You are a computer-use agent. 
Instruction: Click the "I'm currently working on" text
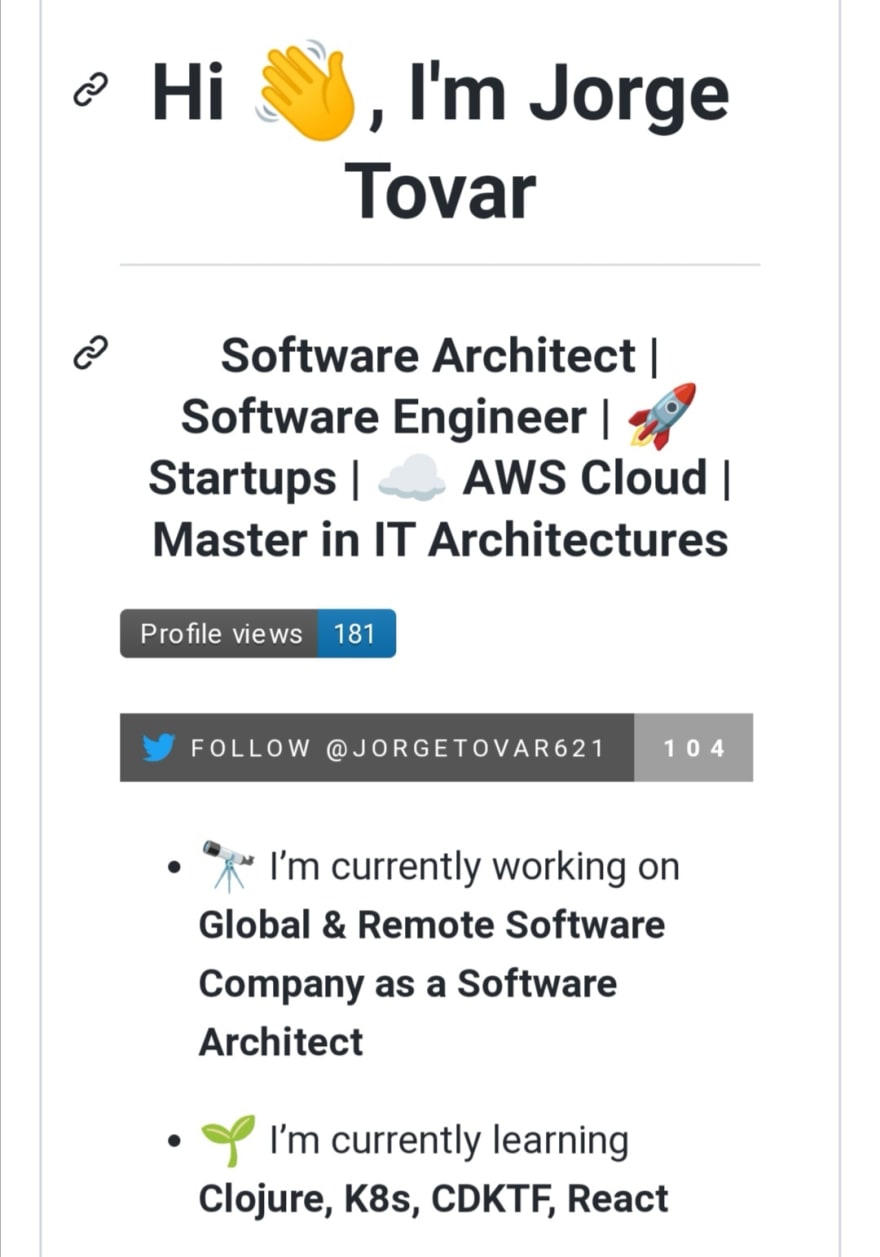475,867
